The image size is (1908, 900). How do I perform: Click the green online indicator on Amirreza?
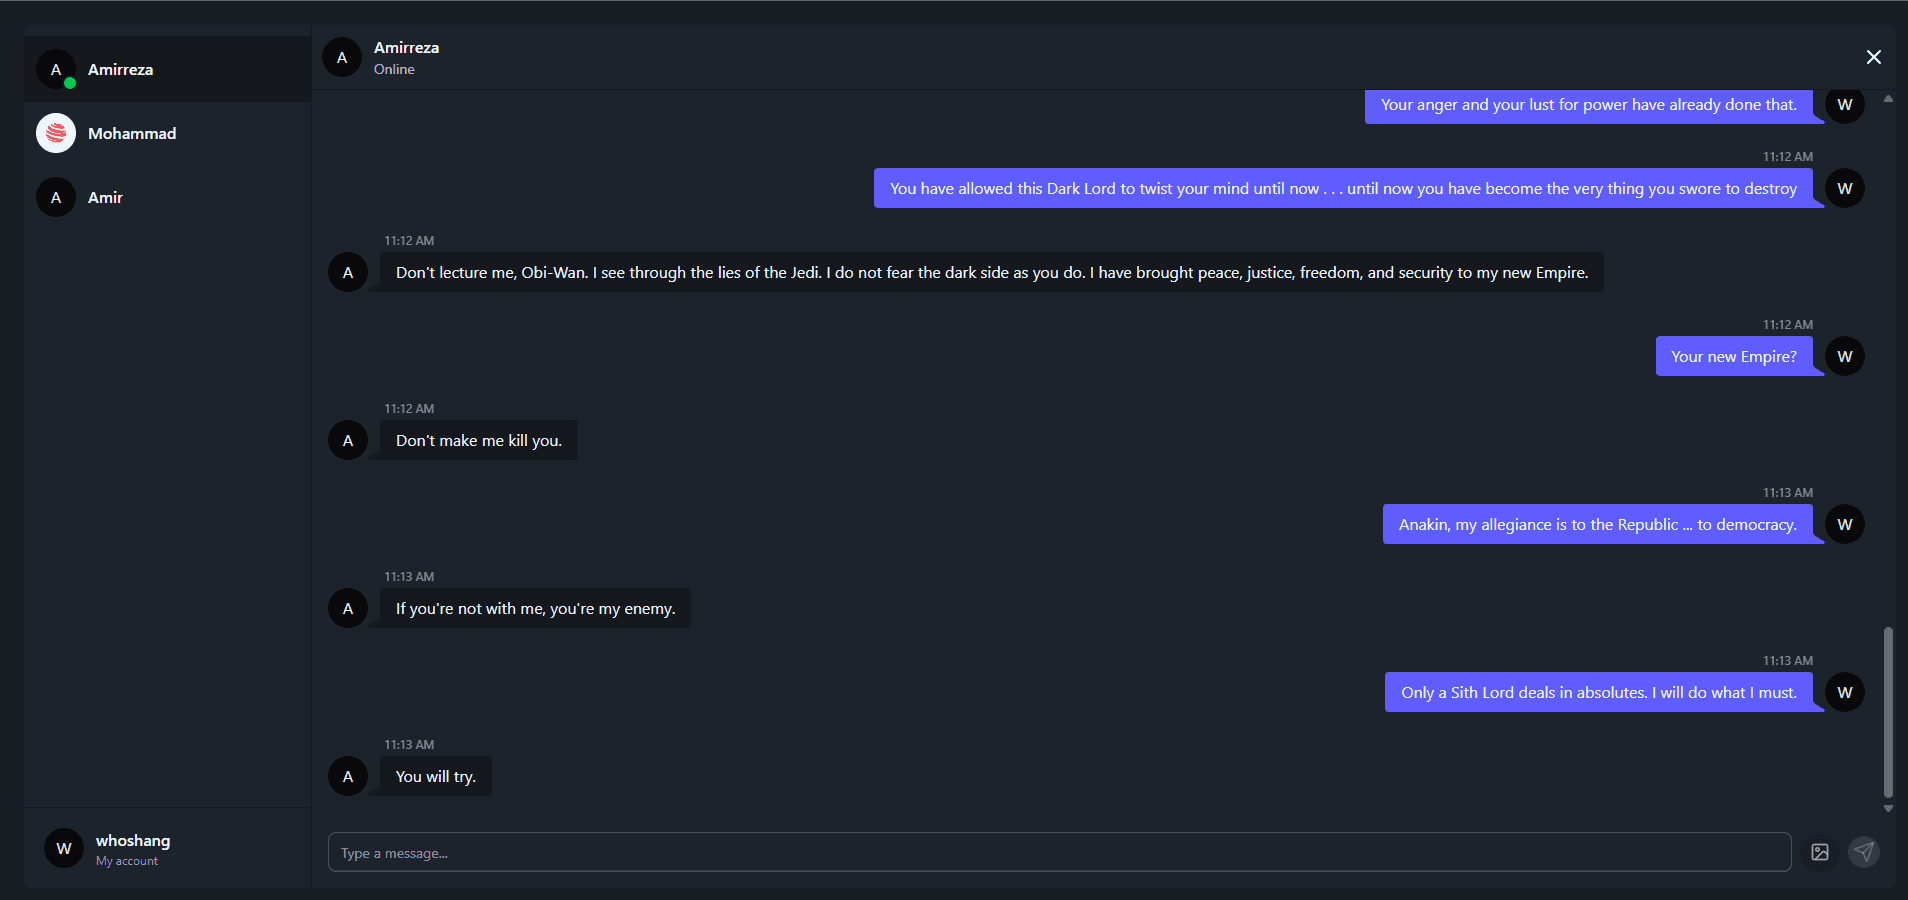click(x=68, y=84)
